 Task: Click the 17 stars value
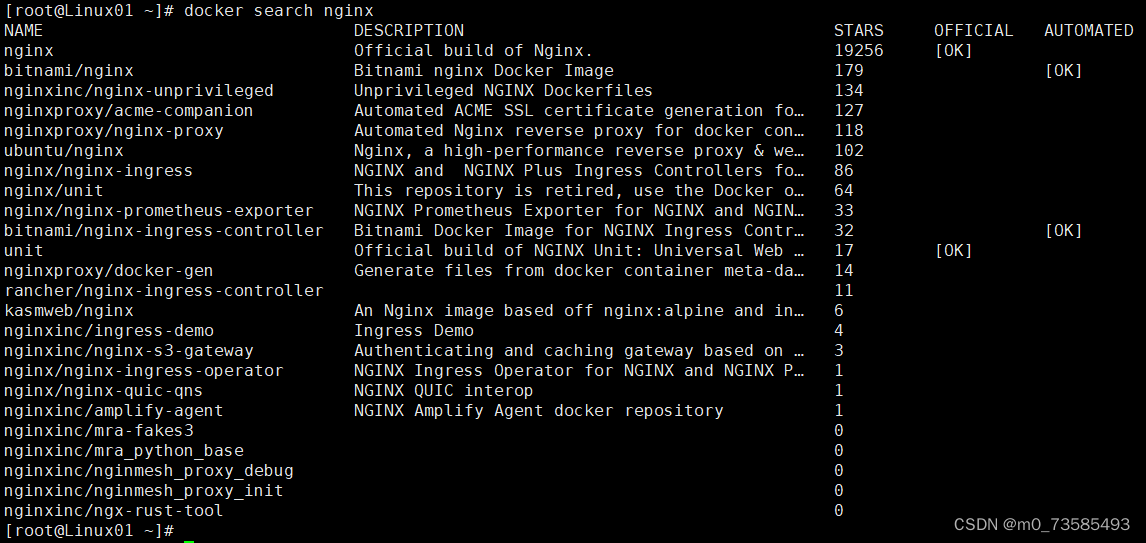click(x=843, y=251)
